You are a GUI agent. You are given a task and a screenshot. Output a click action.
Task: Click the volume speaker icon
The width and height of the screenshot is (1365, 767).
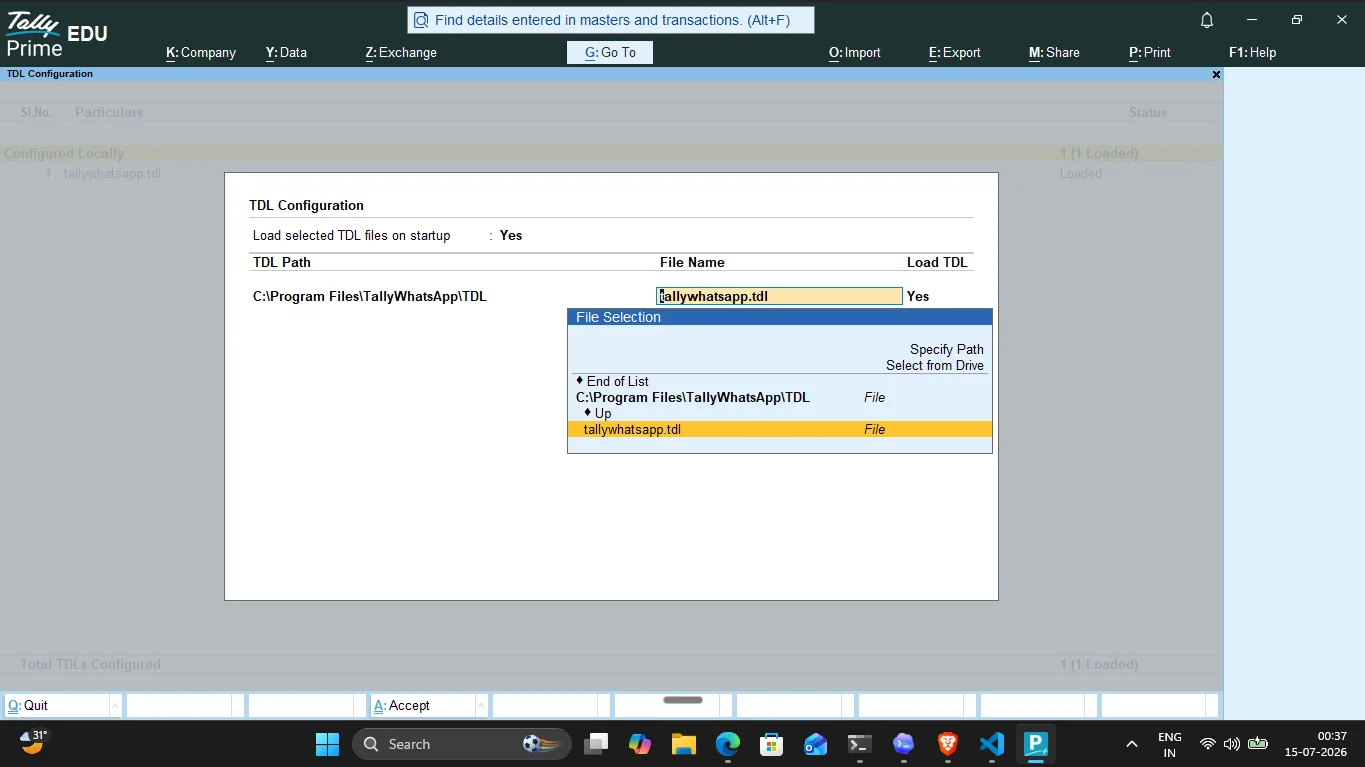pyautogui.click(x=1232, y=744)
